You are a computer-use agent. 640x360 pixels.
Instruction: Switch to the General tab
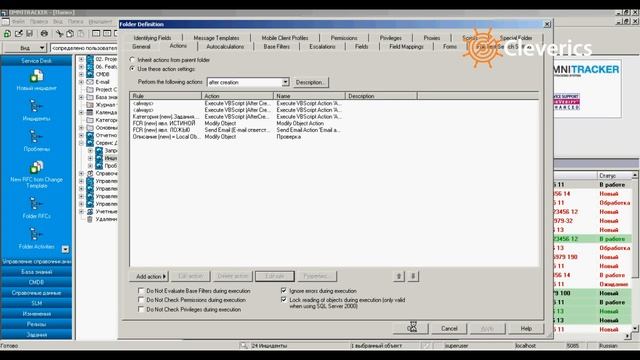click(141, 47)
